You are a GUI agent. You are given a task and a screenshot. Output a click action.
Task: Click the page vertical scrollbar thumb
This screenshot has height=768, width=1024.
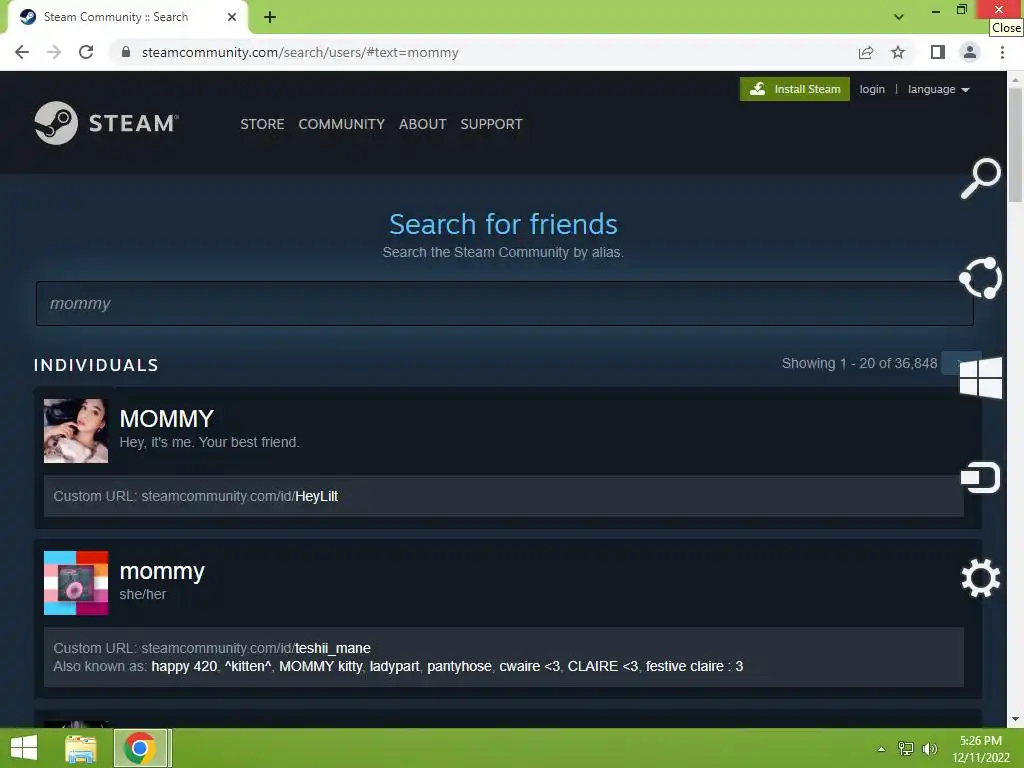tap(1015, 144)
